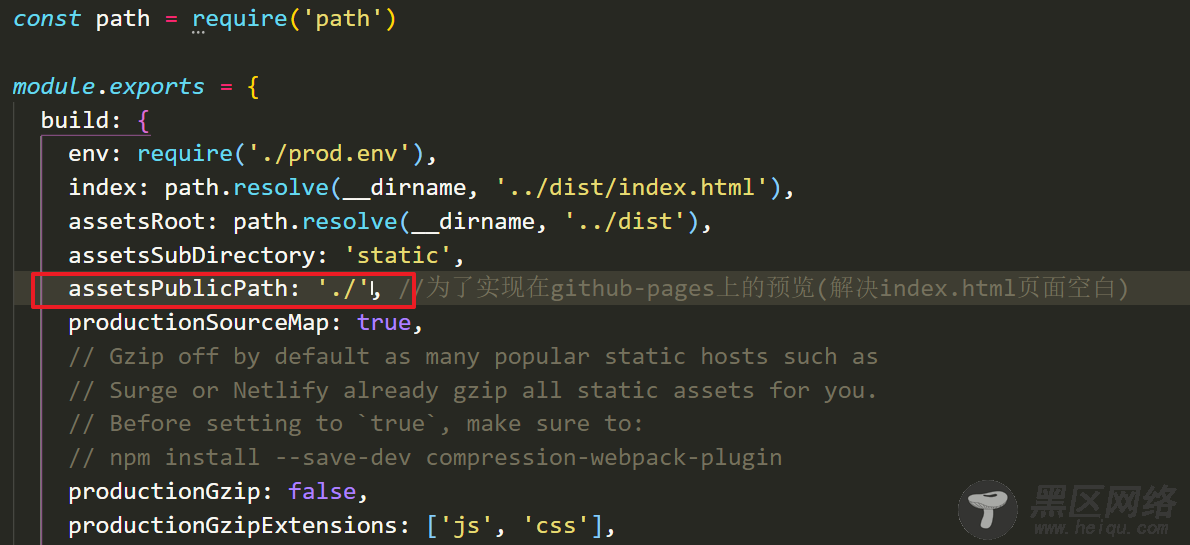This screenshot has height=545, width=1190.
Task: Click "__dirname" on the index line
Action: (x=405, y=187)
